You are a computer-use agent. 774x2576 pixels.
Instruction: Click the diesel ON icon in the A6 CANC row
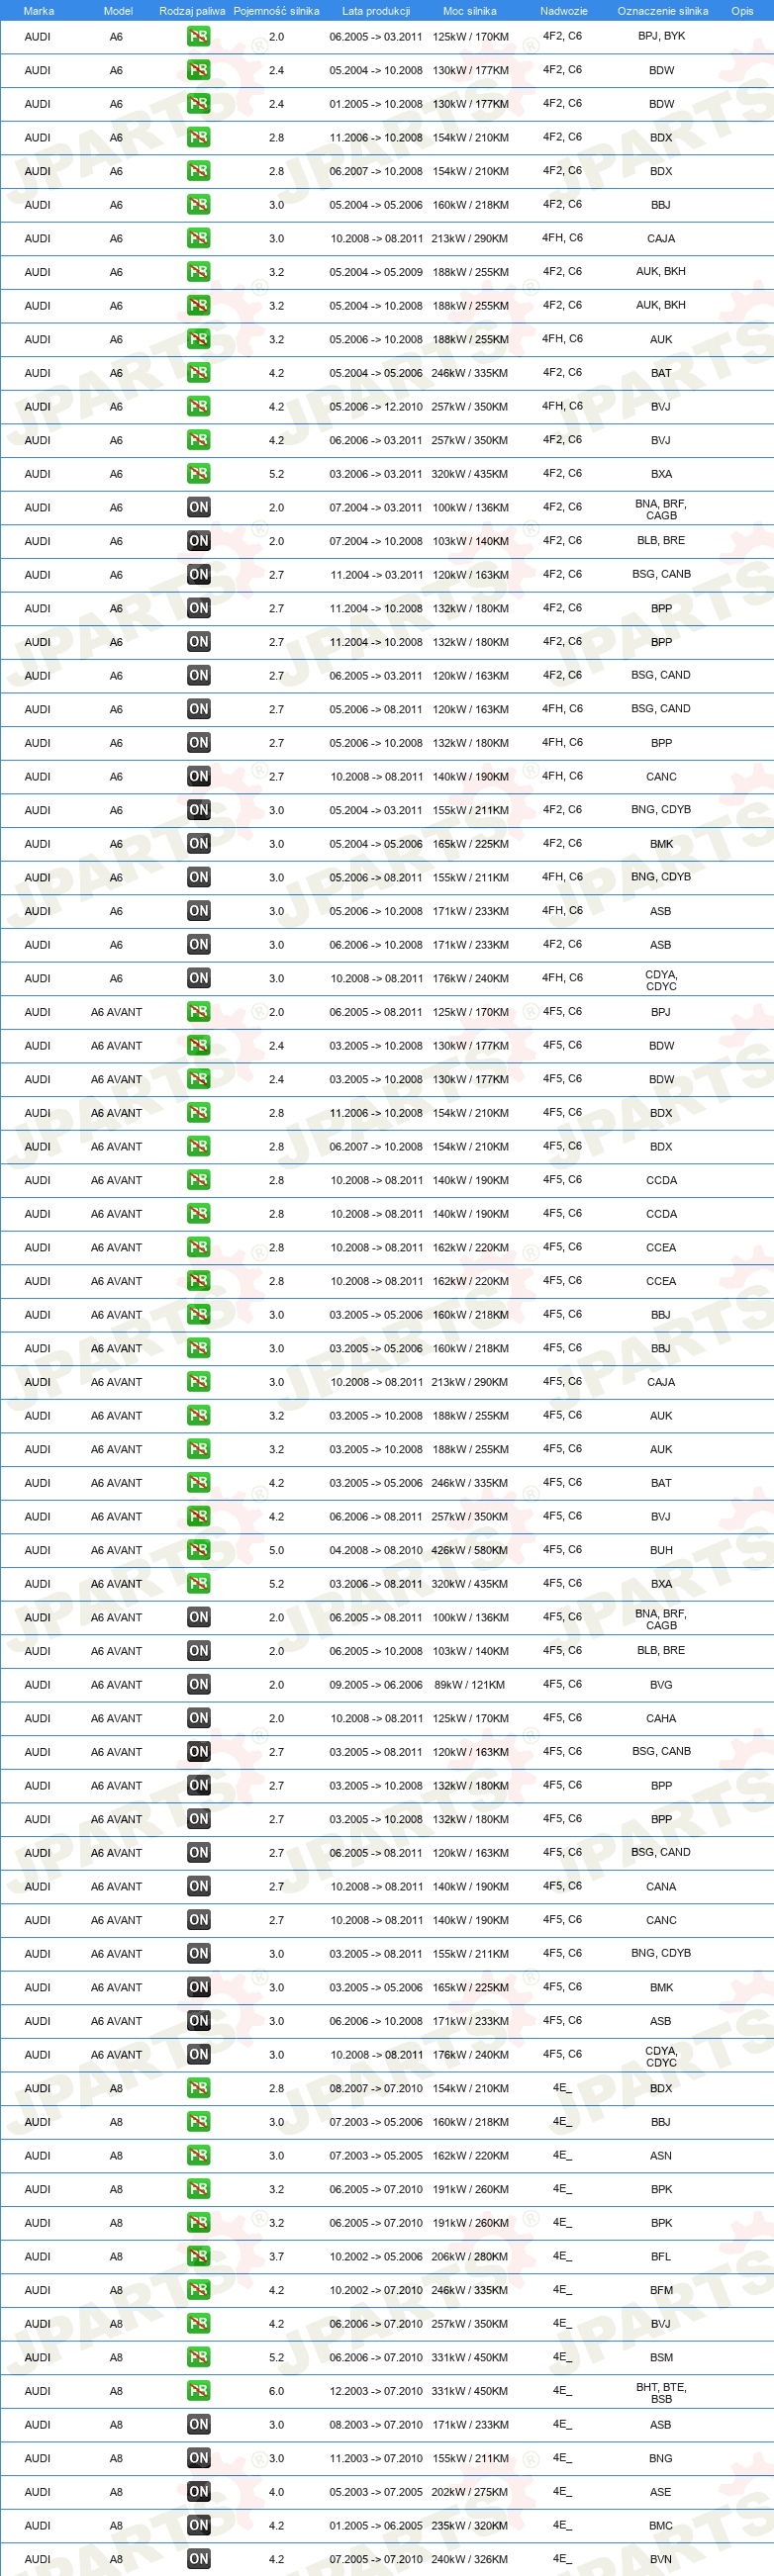click(x=198, y=777)
